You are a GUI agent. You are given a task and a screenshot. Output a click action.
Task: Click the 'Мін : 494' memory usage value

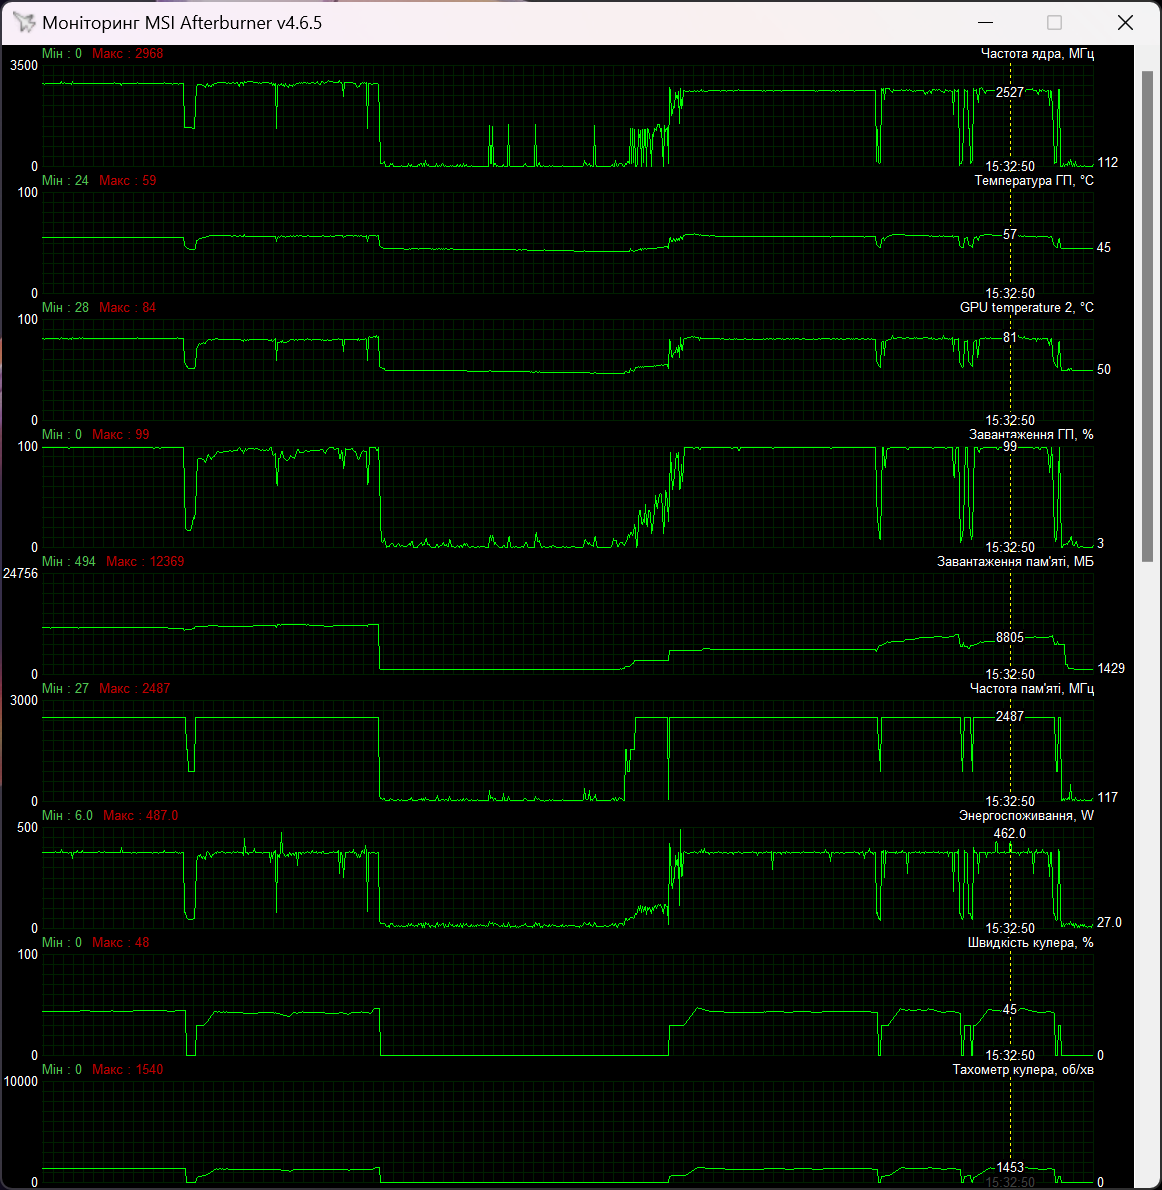pyautogui.click(x=69, y=562)
